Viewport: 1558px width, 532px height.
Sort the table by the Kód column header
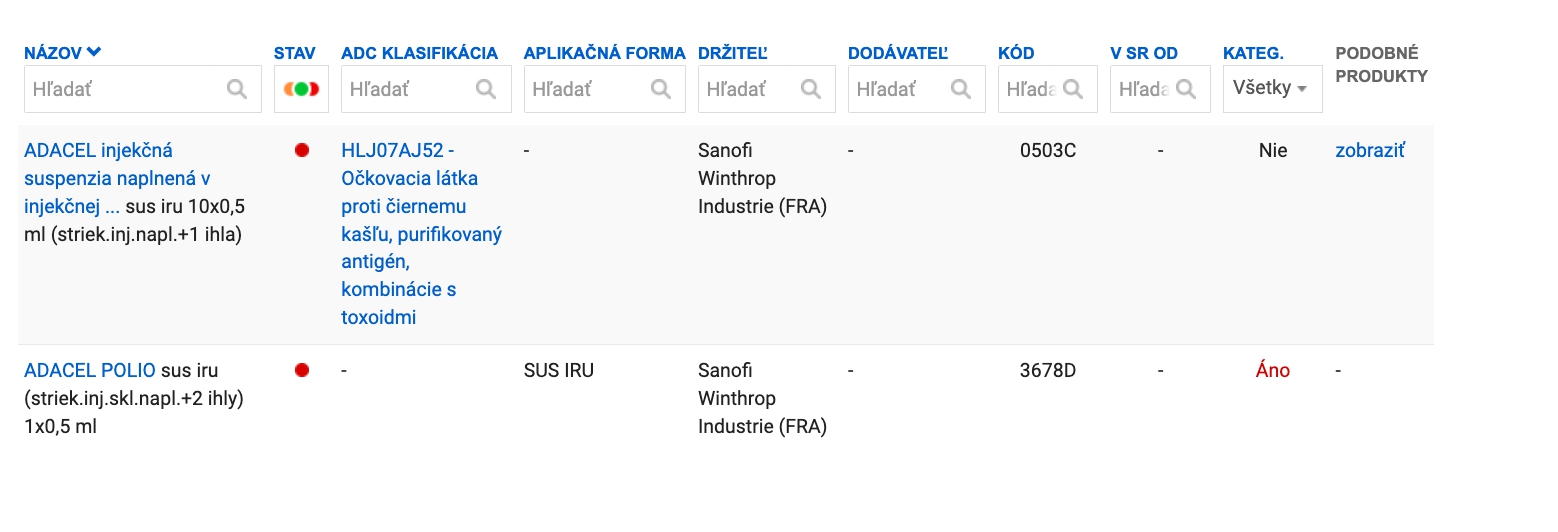[1016, 53]
